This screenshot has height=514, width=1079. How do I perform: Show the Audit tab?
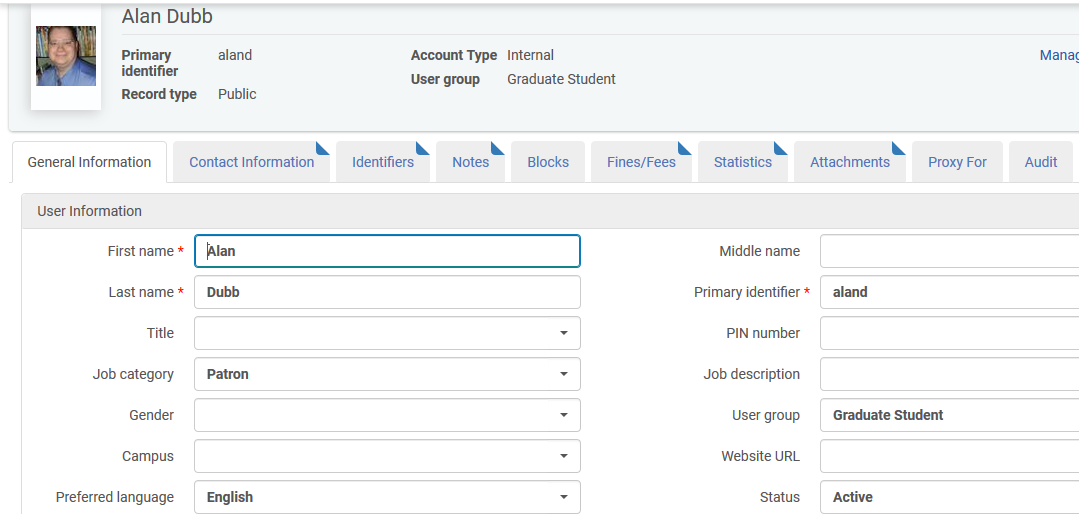click(x=1040, y=162)
